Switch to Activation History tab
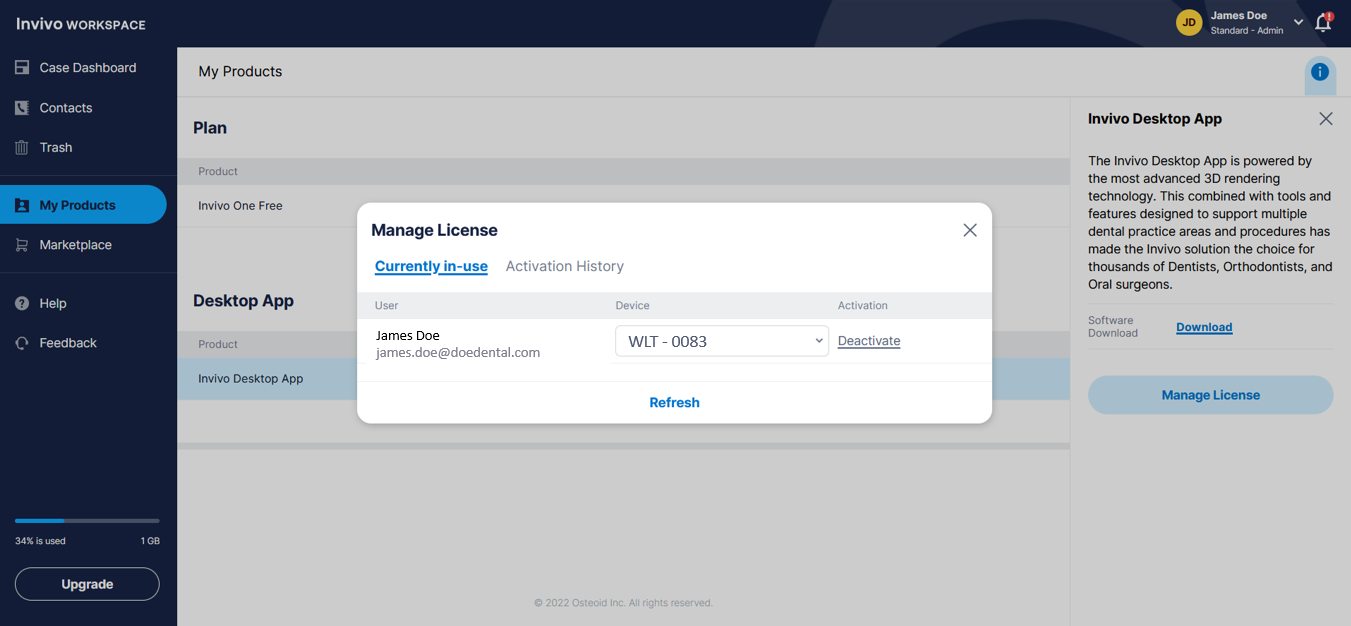This screenshot has width=1351, height=626. tap(565, 266)
